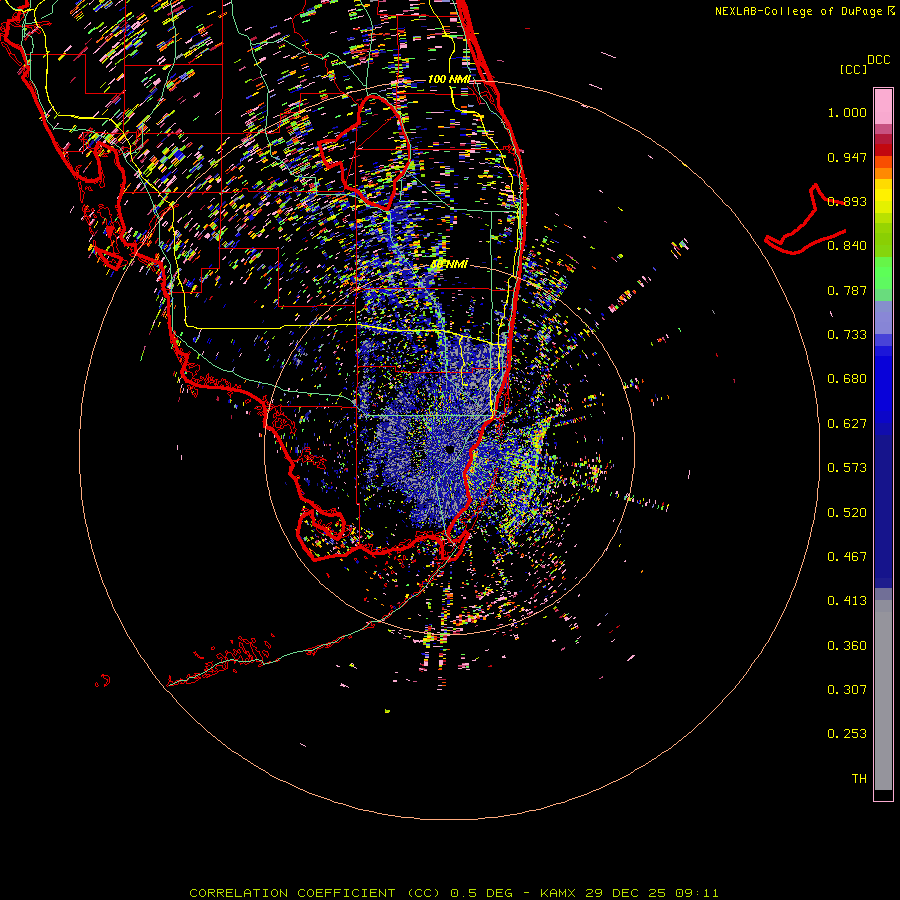
Task: Select the 0.787 scale value
Action: (847, 290)
